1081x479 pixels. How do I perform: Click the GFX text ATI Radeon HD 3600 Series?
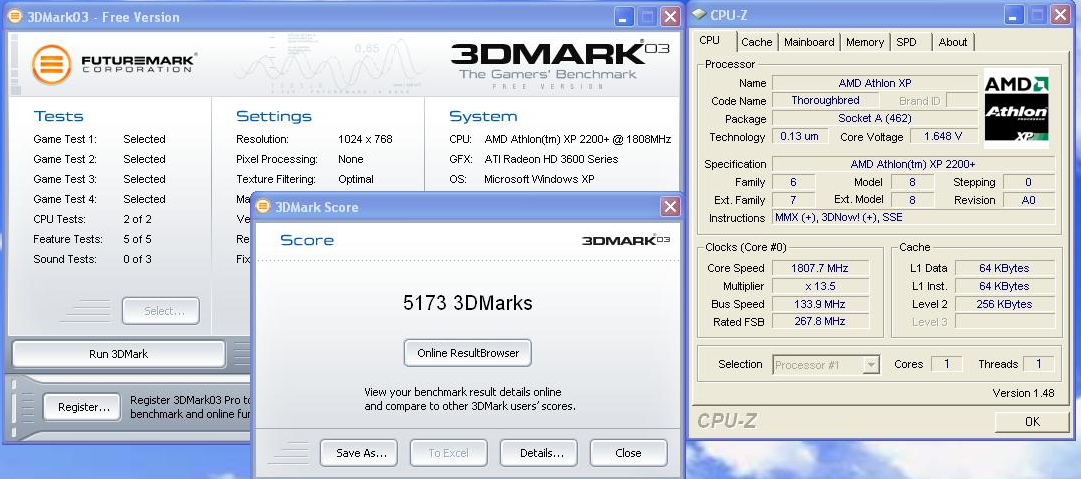pos(551,159)
